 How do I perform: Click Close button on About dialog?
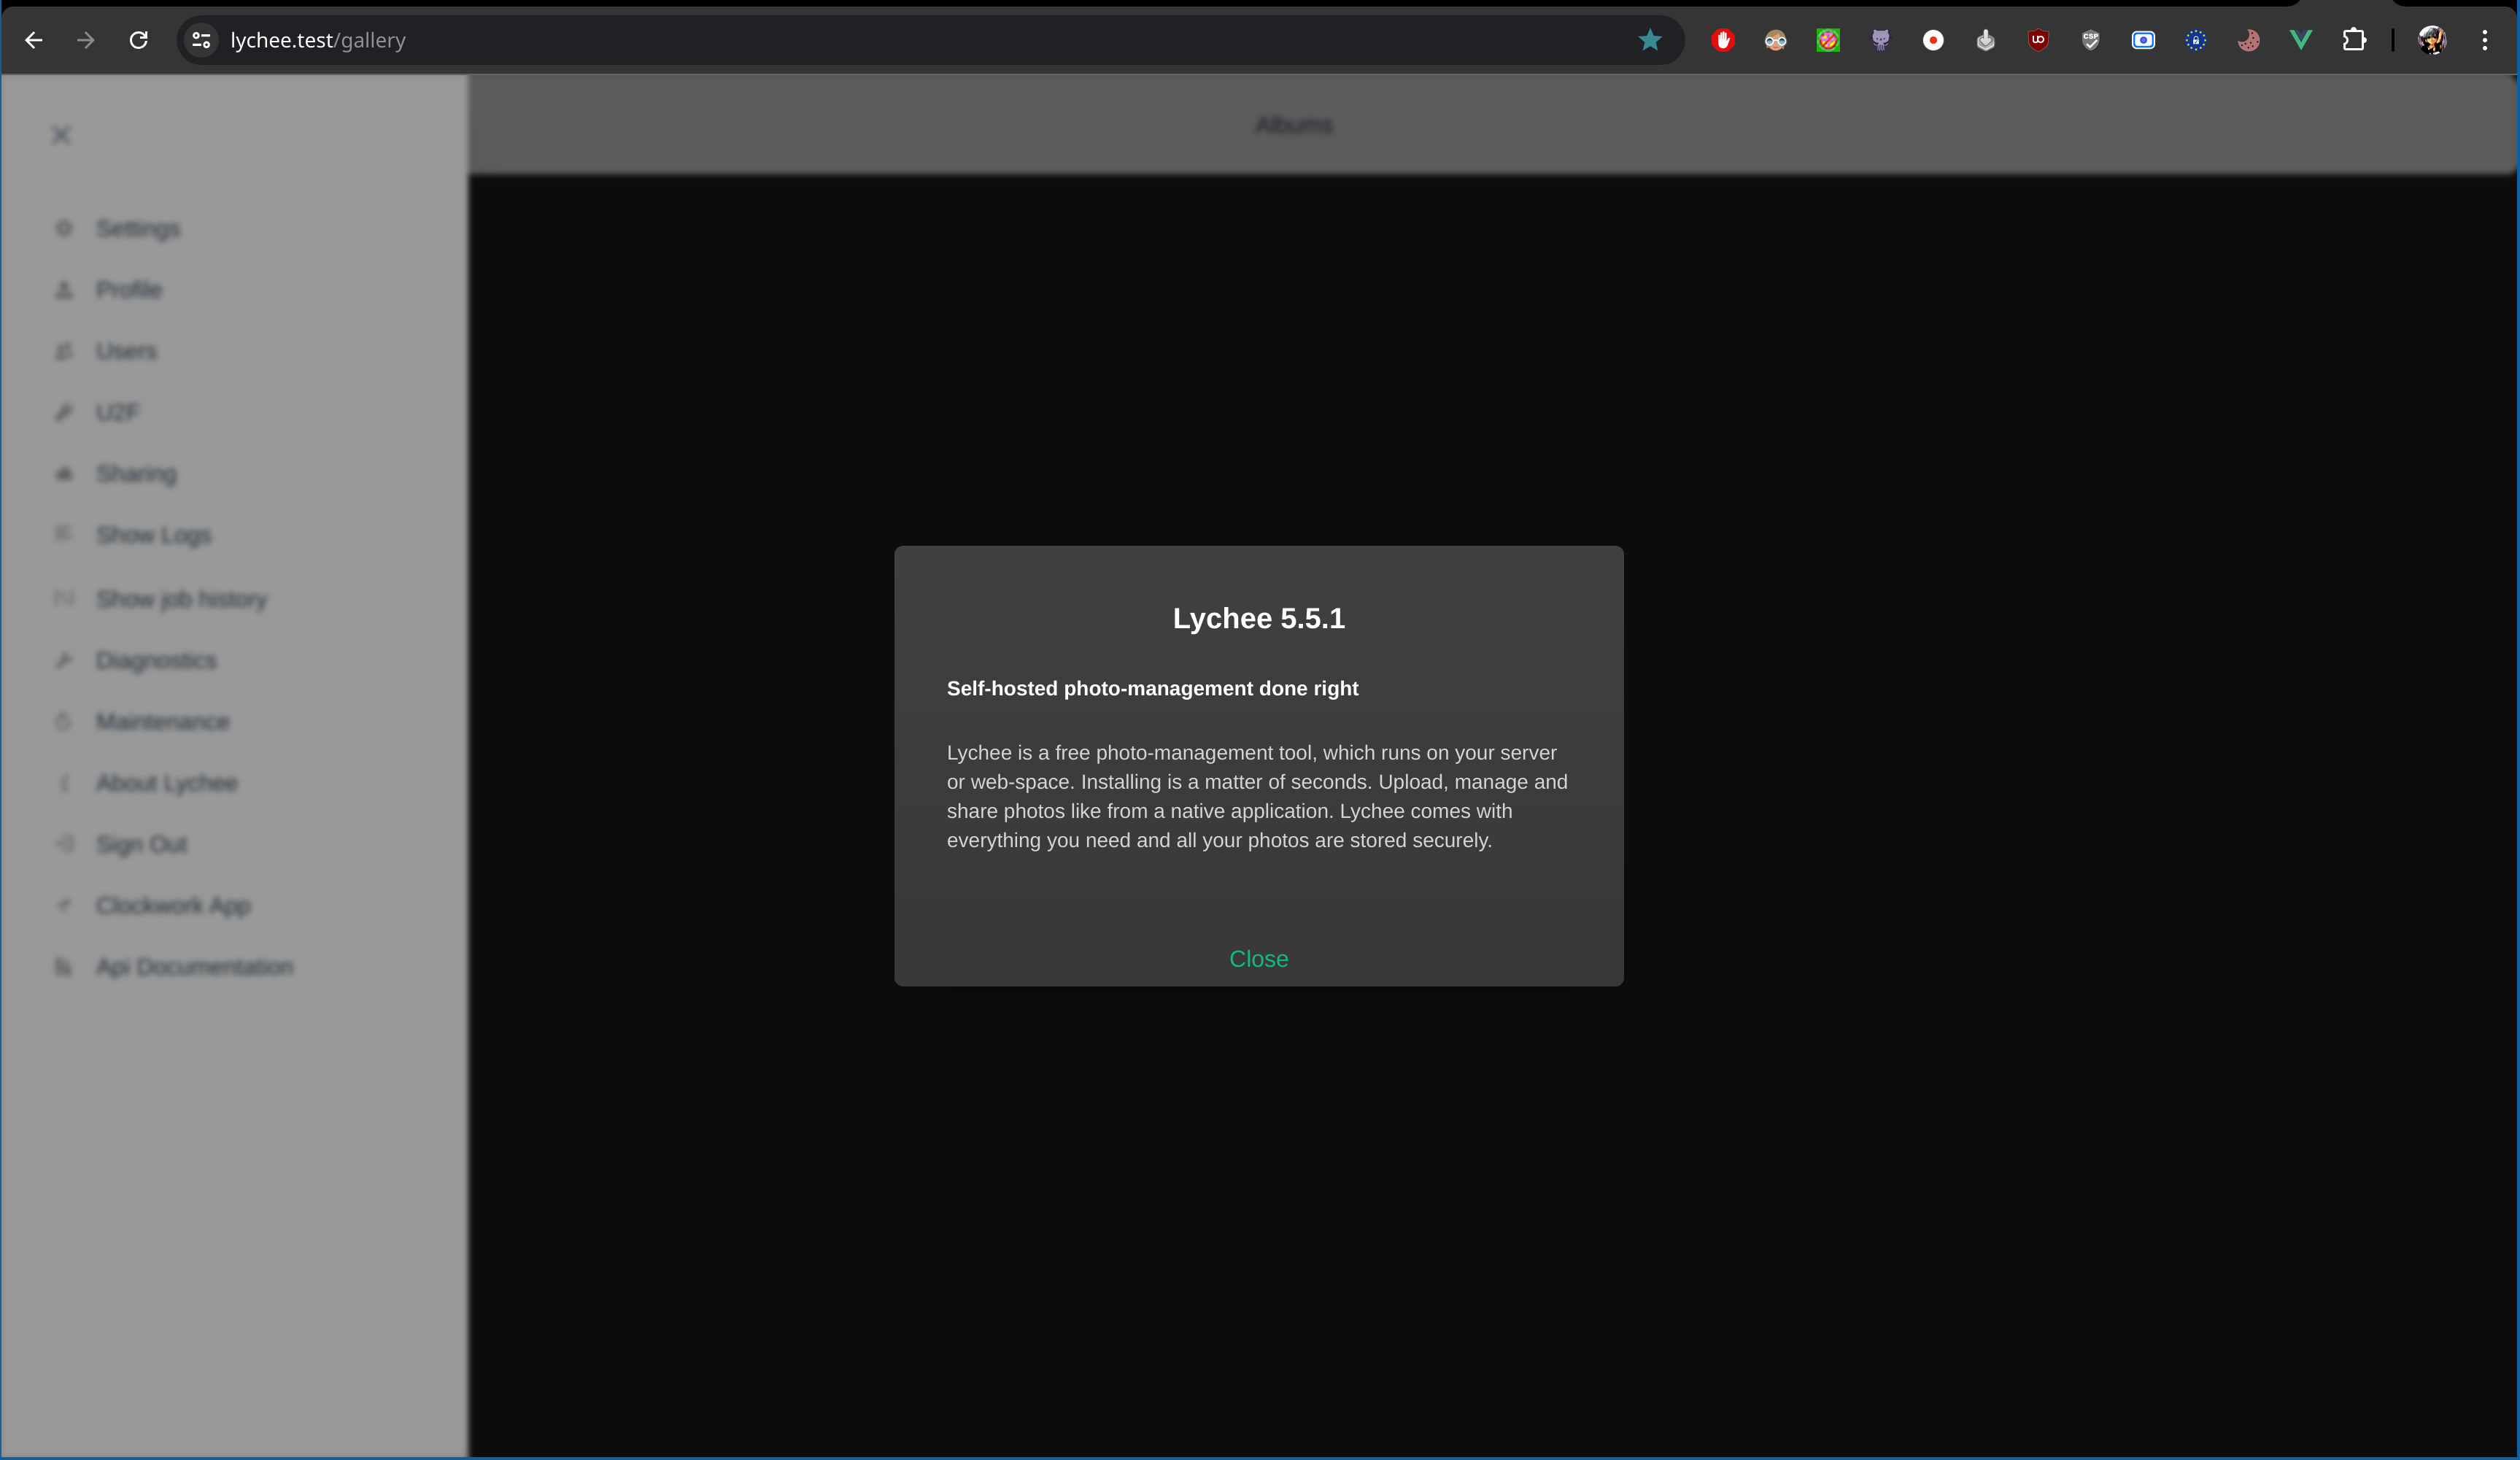tap(1259, 958)
